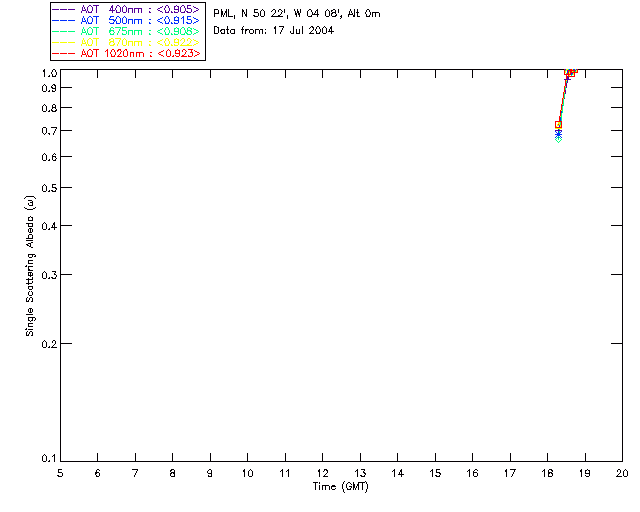Click the x-axis tick label 10
The width and height of the screenshot is (640, 512).
(247, 473)
